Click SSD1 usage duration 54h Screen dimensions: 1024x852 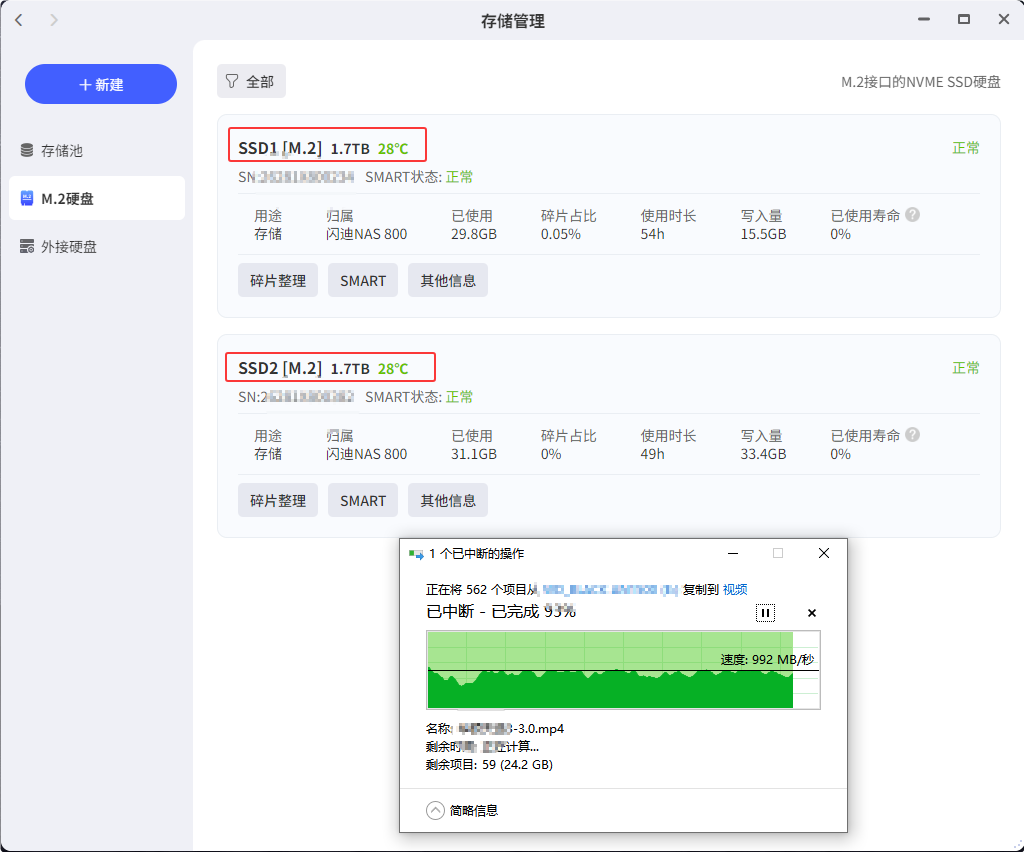(x=652, y=234)
